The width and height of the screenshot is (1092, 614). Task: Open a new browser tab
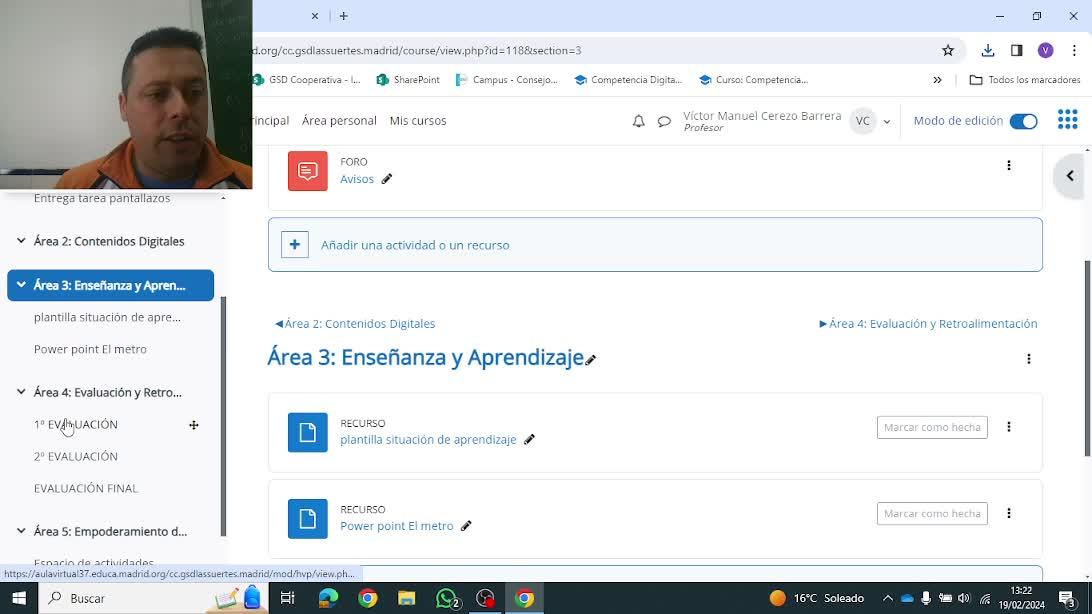[x=343, y=16]
